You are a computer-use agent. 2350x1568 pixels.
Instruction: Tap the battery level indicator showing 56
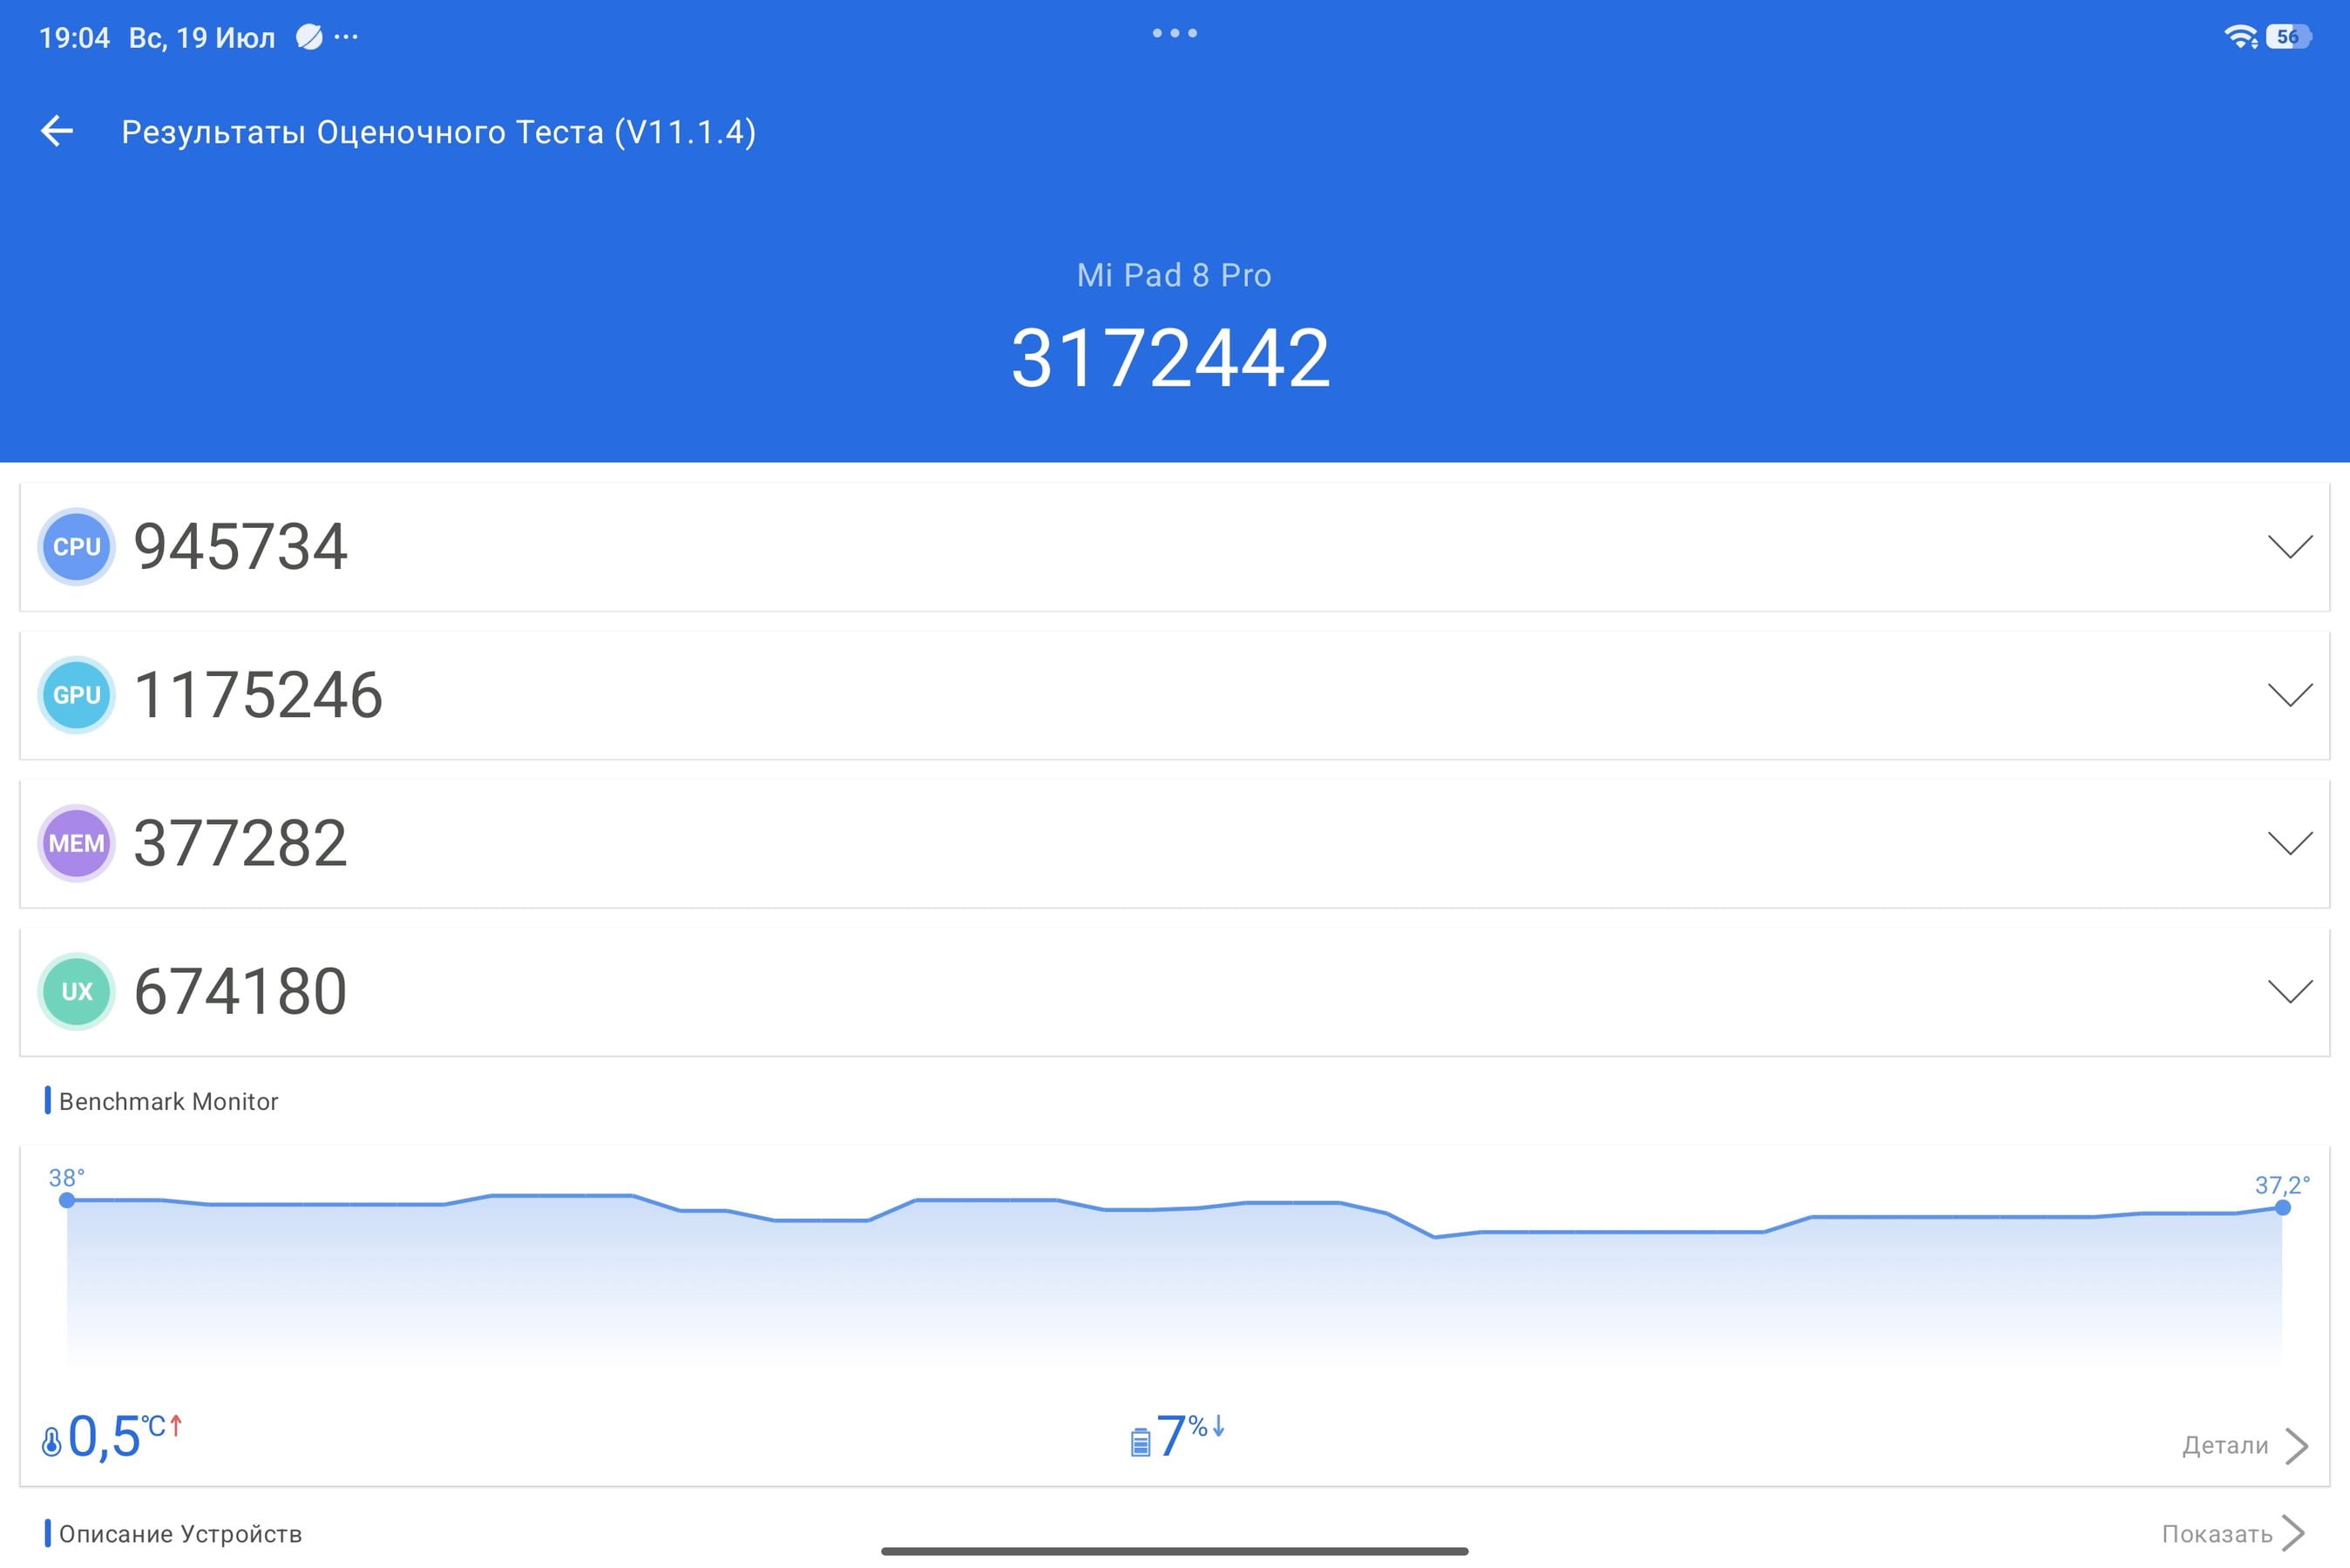coord(2288,37)
